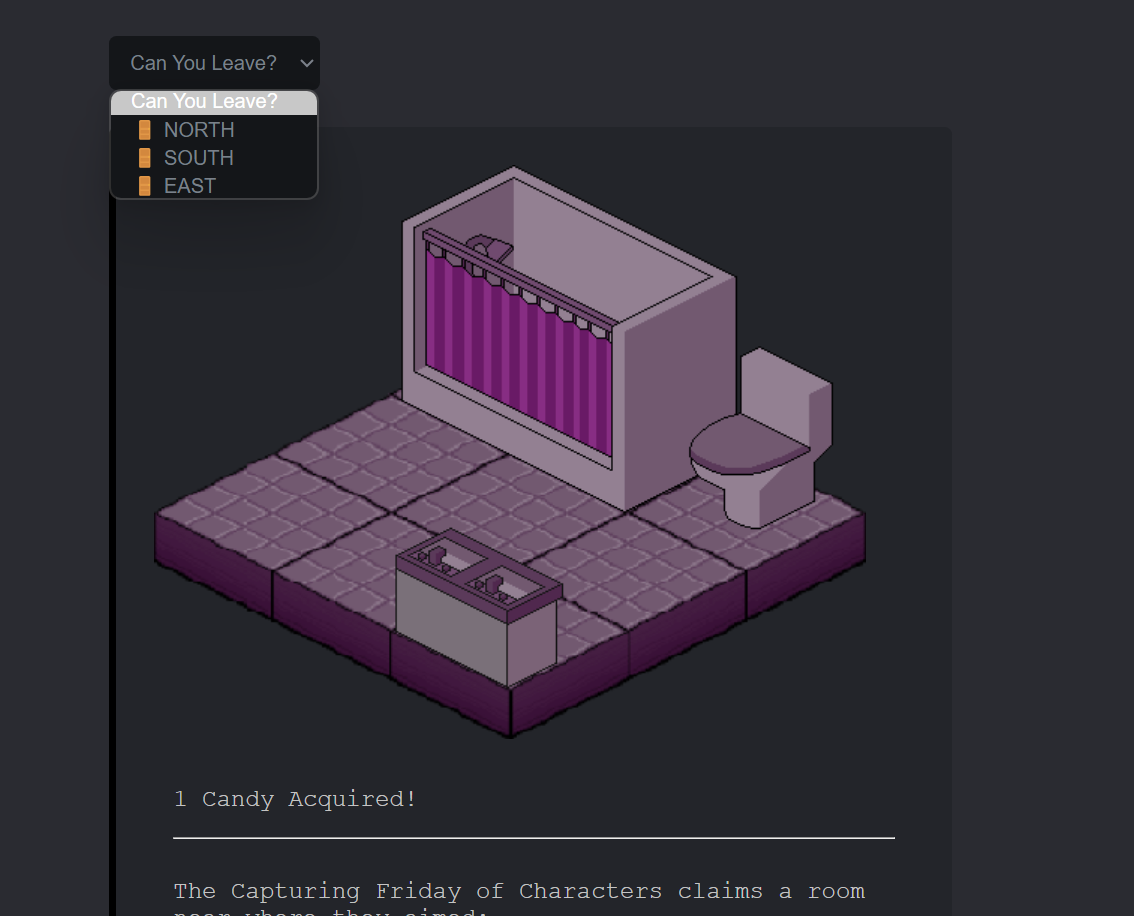Pick SOUTH from the exit list
The height and width of the screenshot is (916, 1134).
[x=199, y=158]
